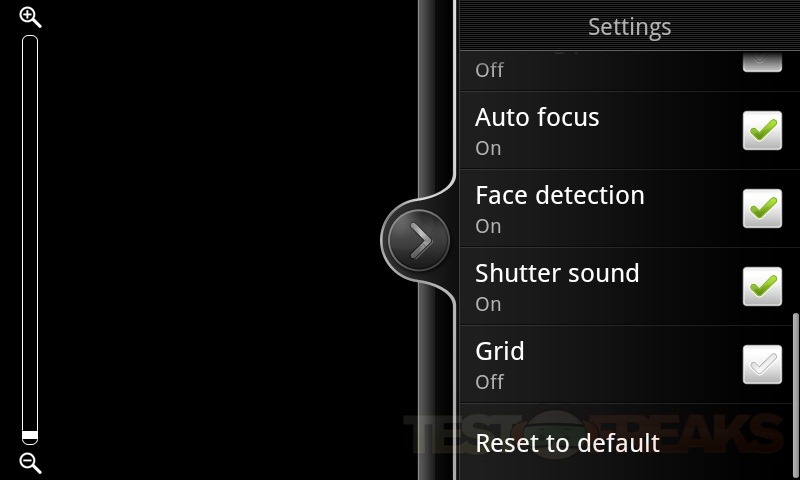The width and height of the screenshot is (800, 480).
Task: Tap the zoom out magnifier icon
Action: pyautogui.click(x=30, y=462)
